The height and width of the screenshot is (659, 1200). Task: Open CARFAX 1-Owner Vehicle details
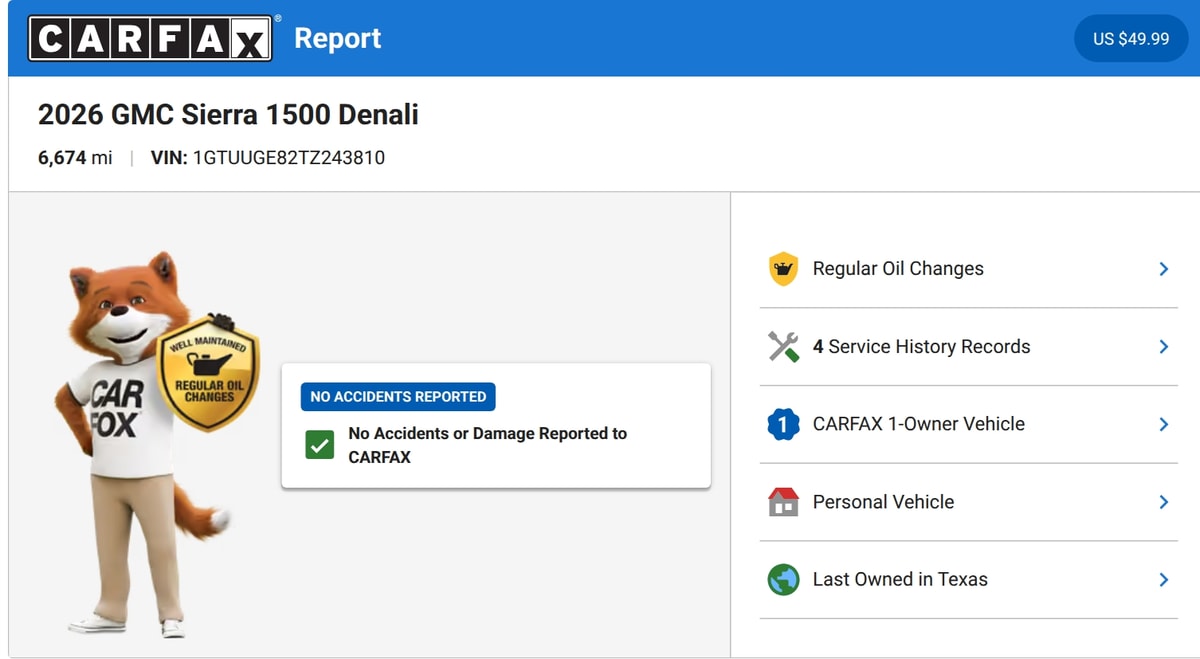[x=968, y=424]
